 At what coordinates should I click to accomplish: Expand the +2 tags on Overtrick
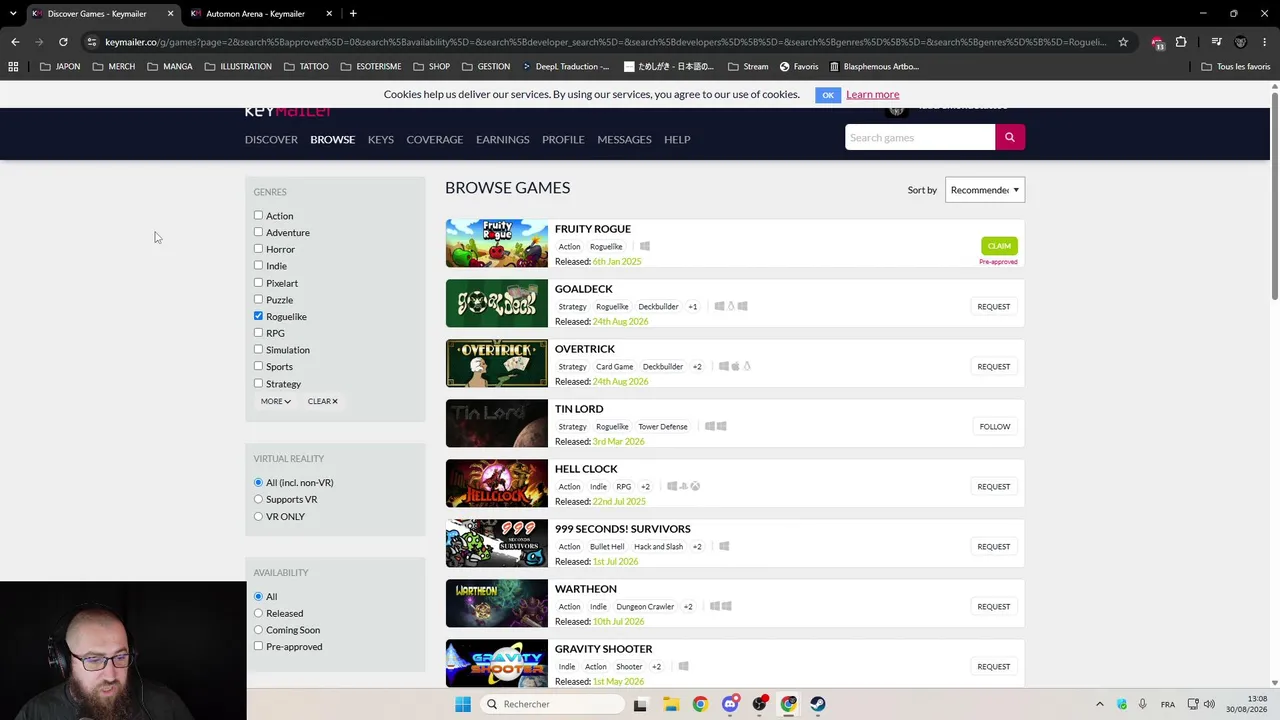coord(697,367)
